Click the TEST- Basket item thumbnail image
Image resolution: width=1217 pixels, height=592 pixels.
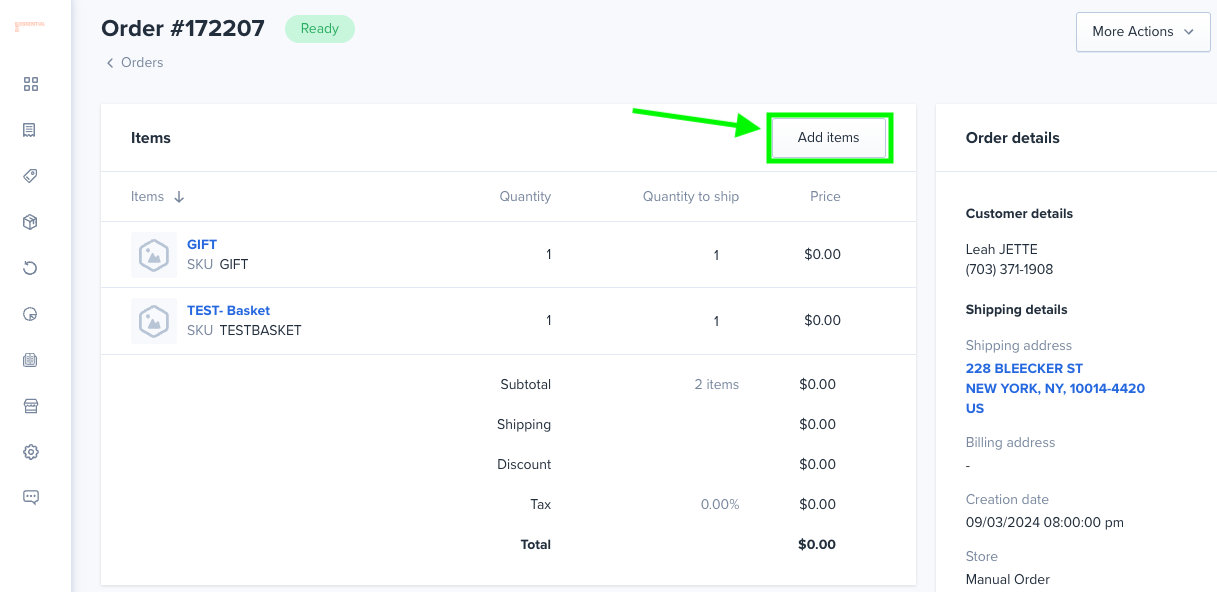[154, 321]
